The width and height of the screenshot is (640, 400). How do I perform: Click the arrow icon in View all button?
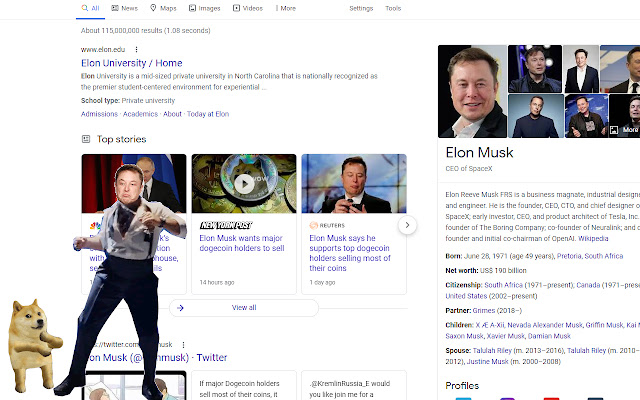(x=180, y=308)
